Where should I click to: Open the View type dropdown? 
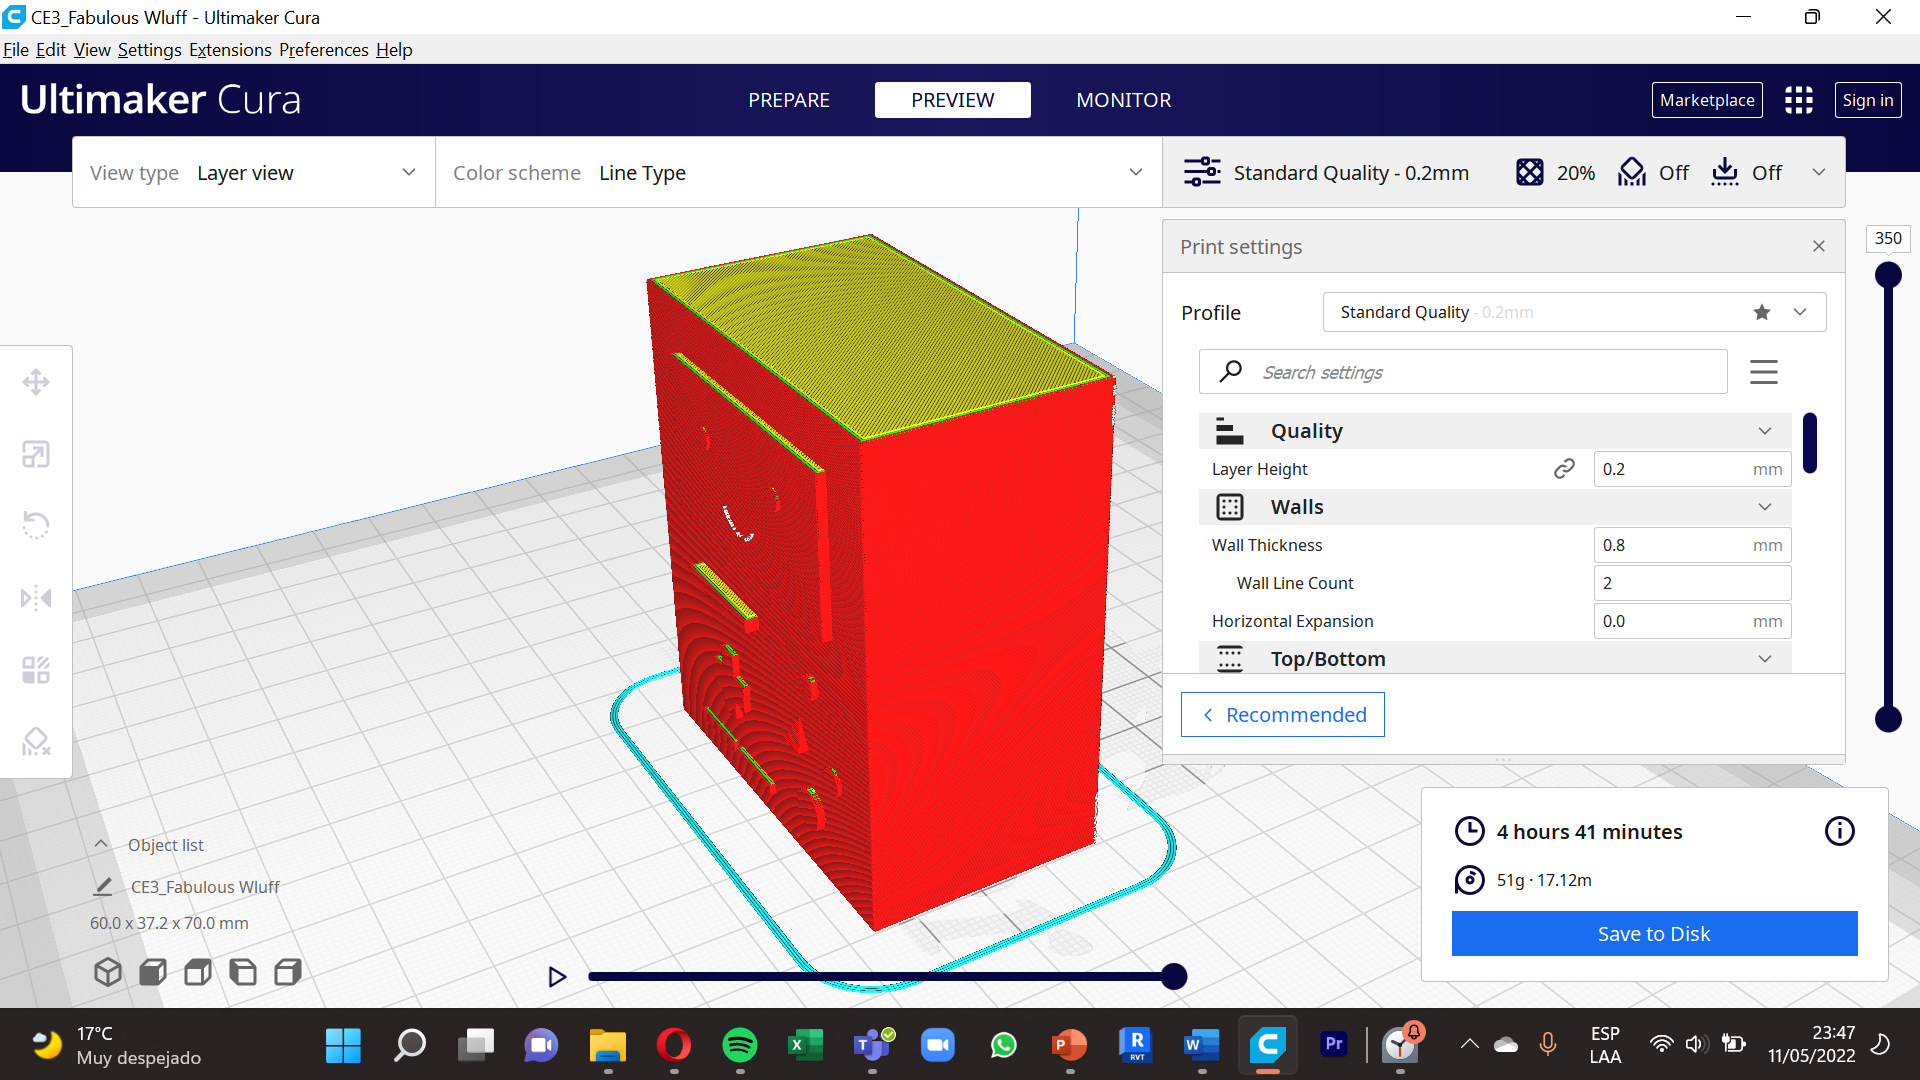(x=254, y=173)
